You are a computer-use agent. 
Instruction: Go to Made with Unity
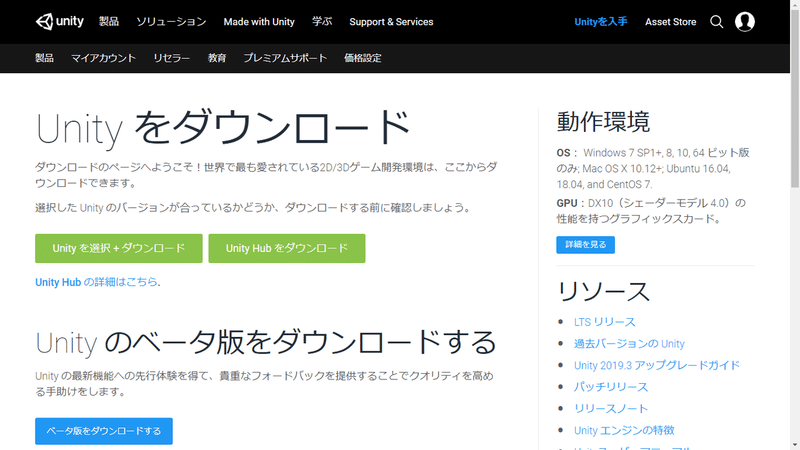(x=259, y=22)
